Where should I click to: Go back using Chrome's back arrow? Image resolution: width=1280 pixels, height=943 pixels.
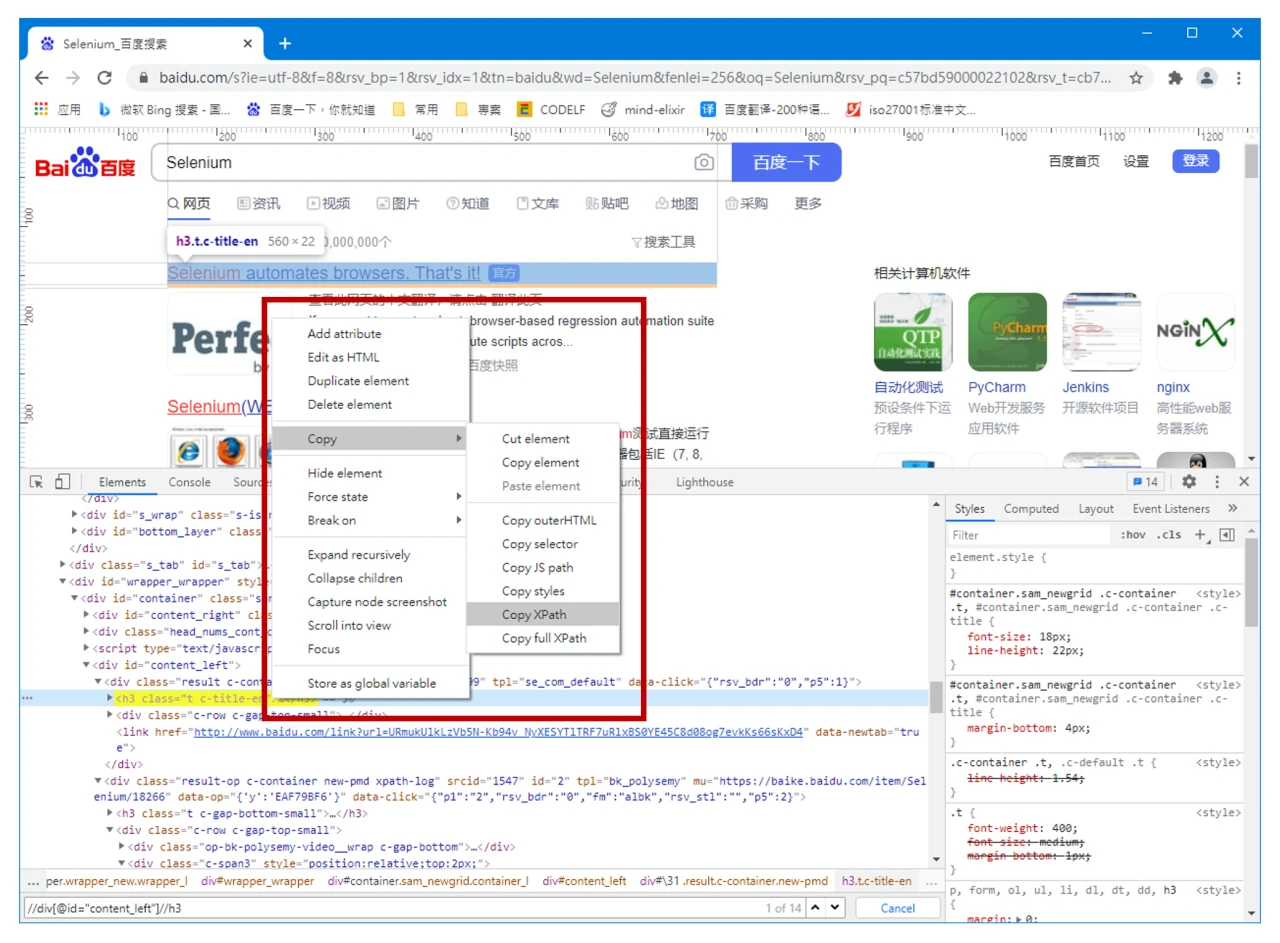pos(41,77)
